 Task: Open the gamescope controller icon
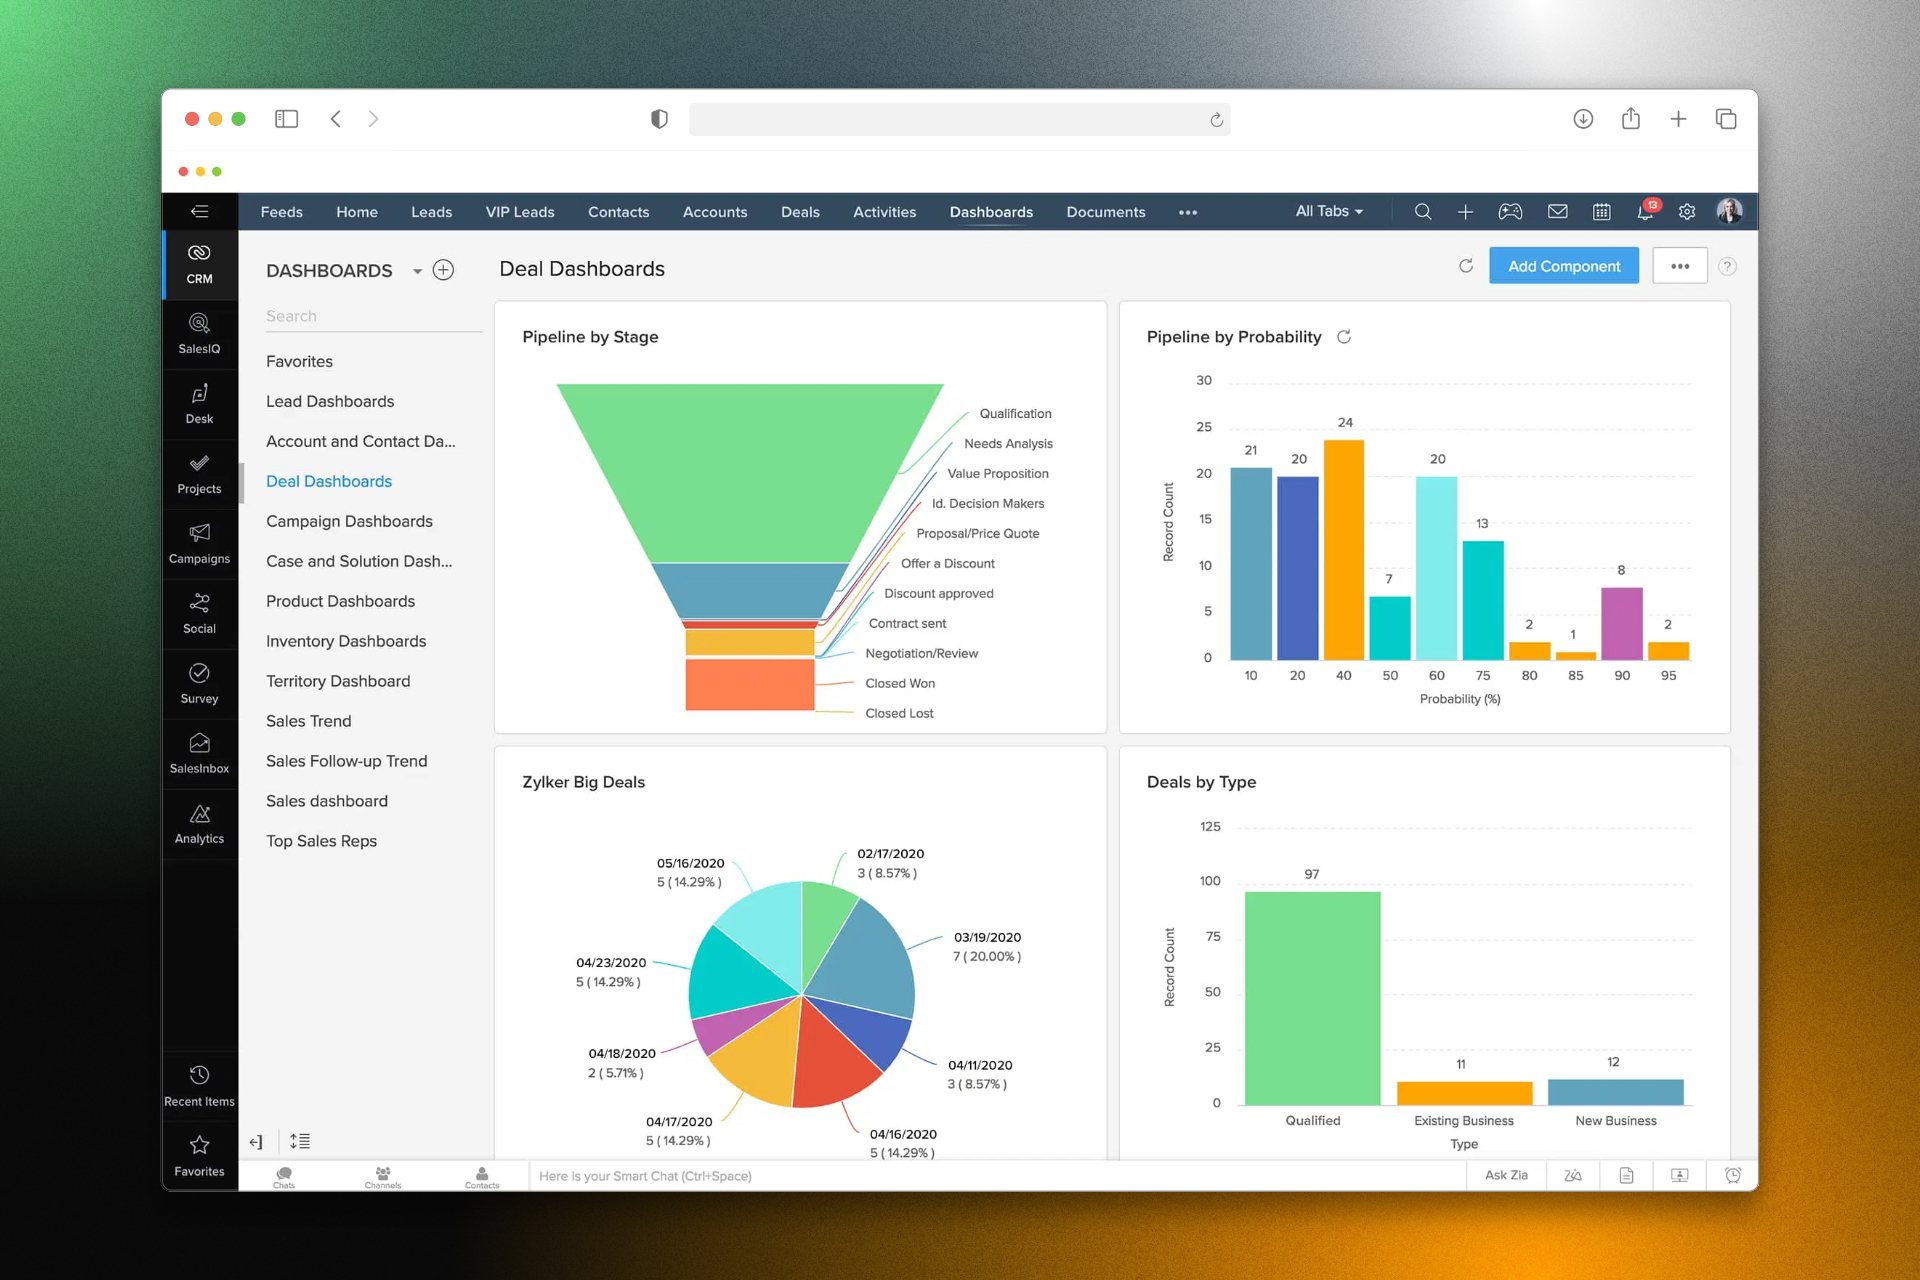(x=1510, y=211)
